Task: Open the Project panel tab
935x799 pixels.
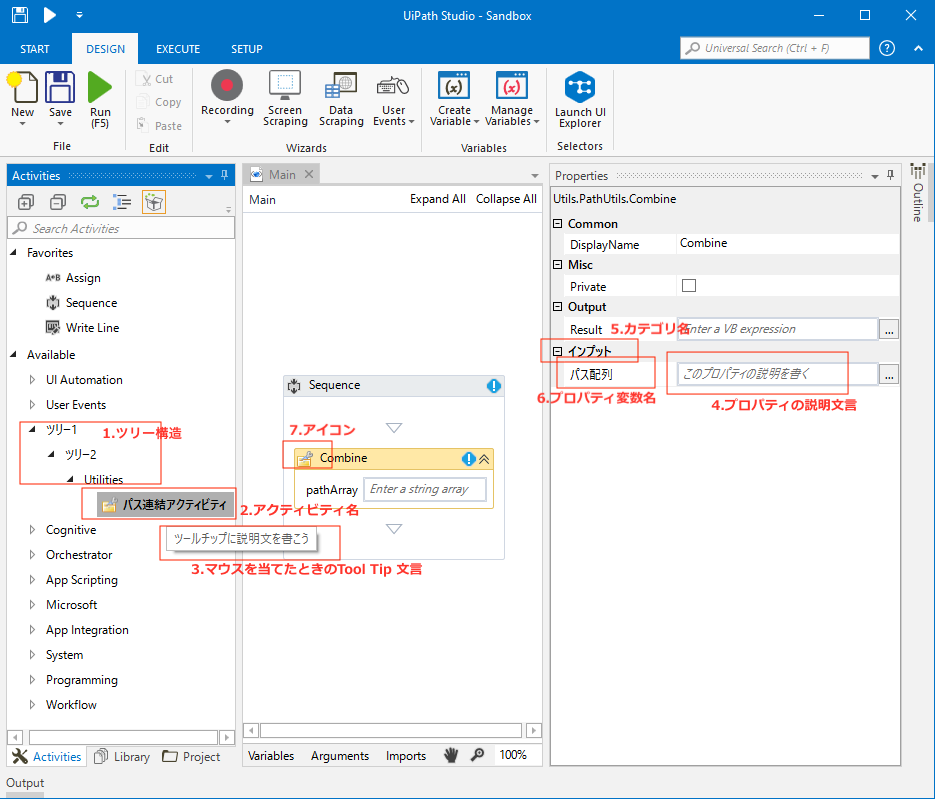Action: (192, 756)
